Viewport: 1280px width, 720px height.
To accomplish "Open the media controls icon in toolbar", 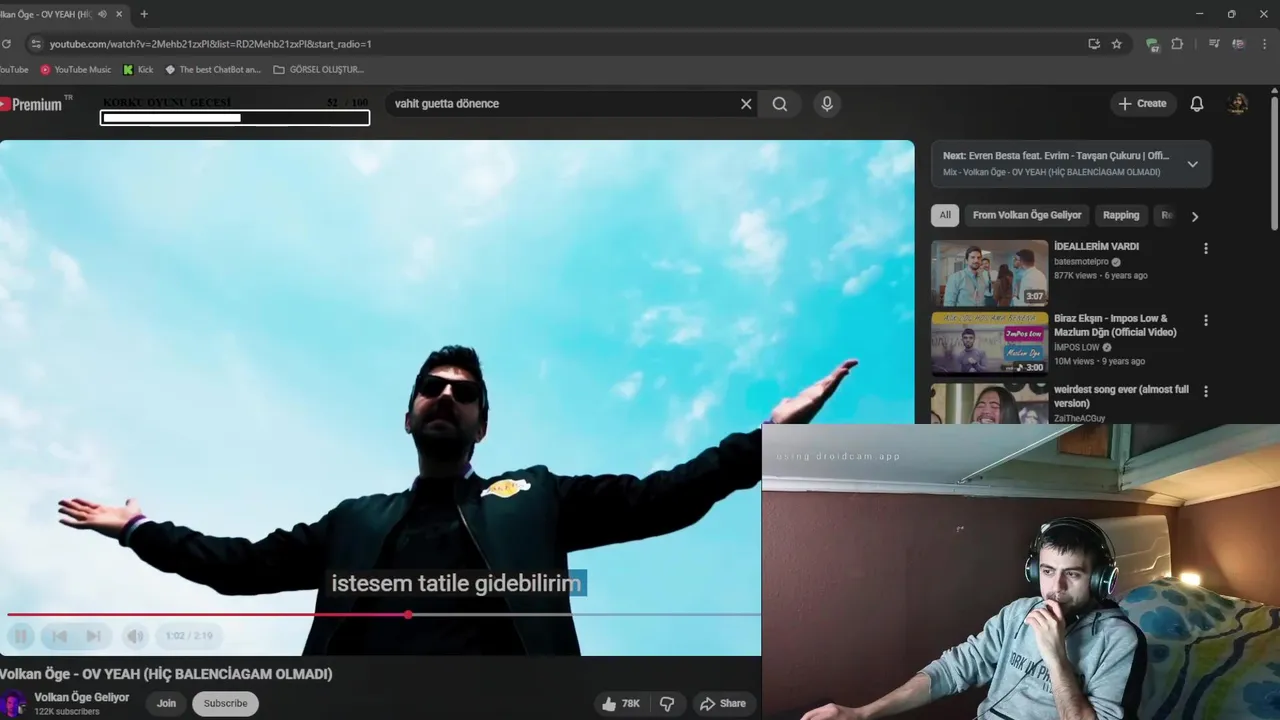I will (x=1214, y=44).
